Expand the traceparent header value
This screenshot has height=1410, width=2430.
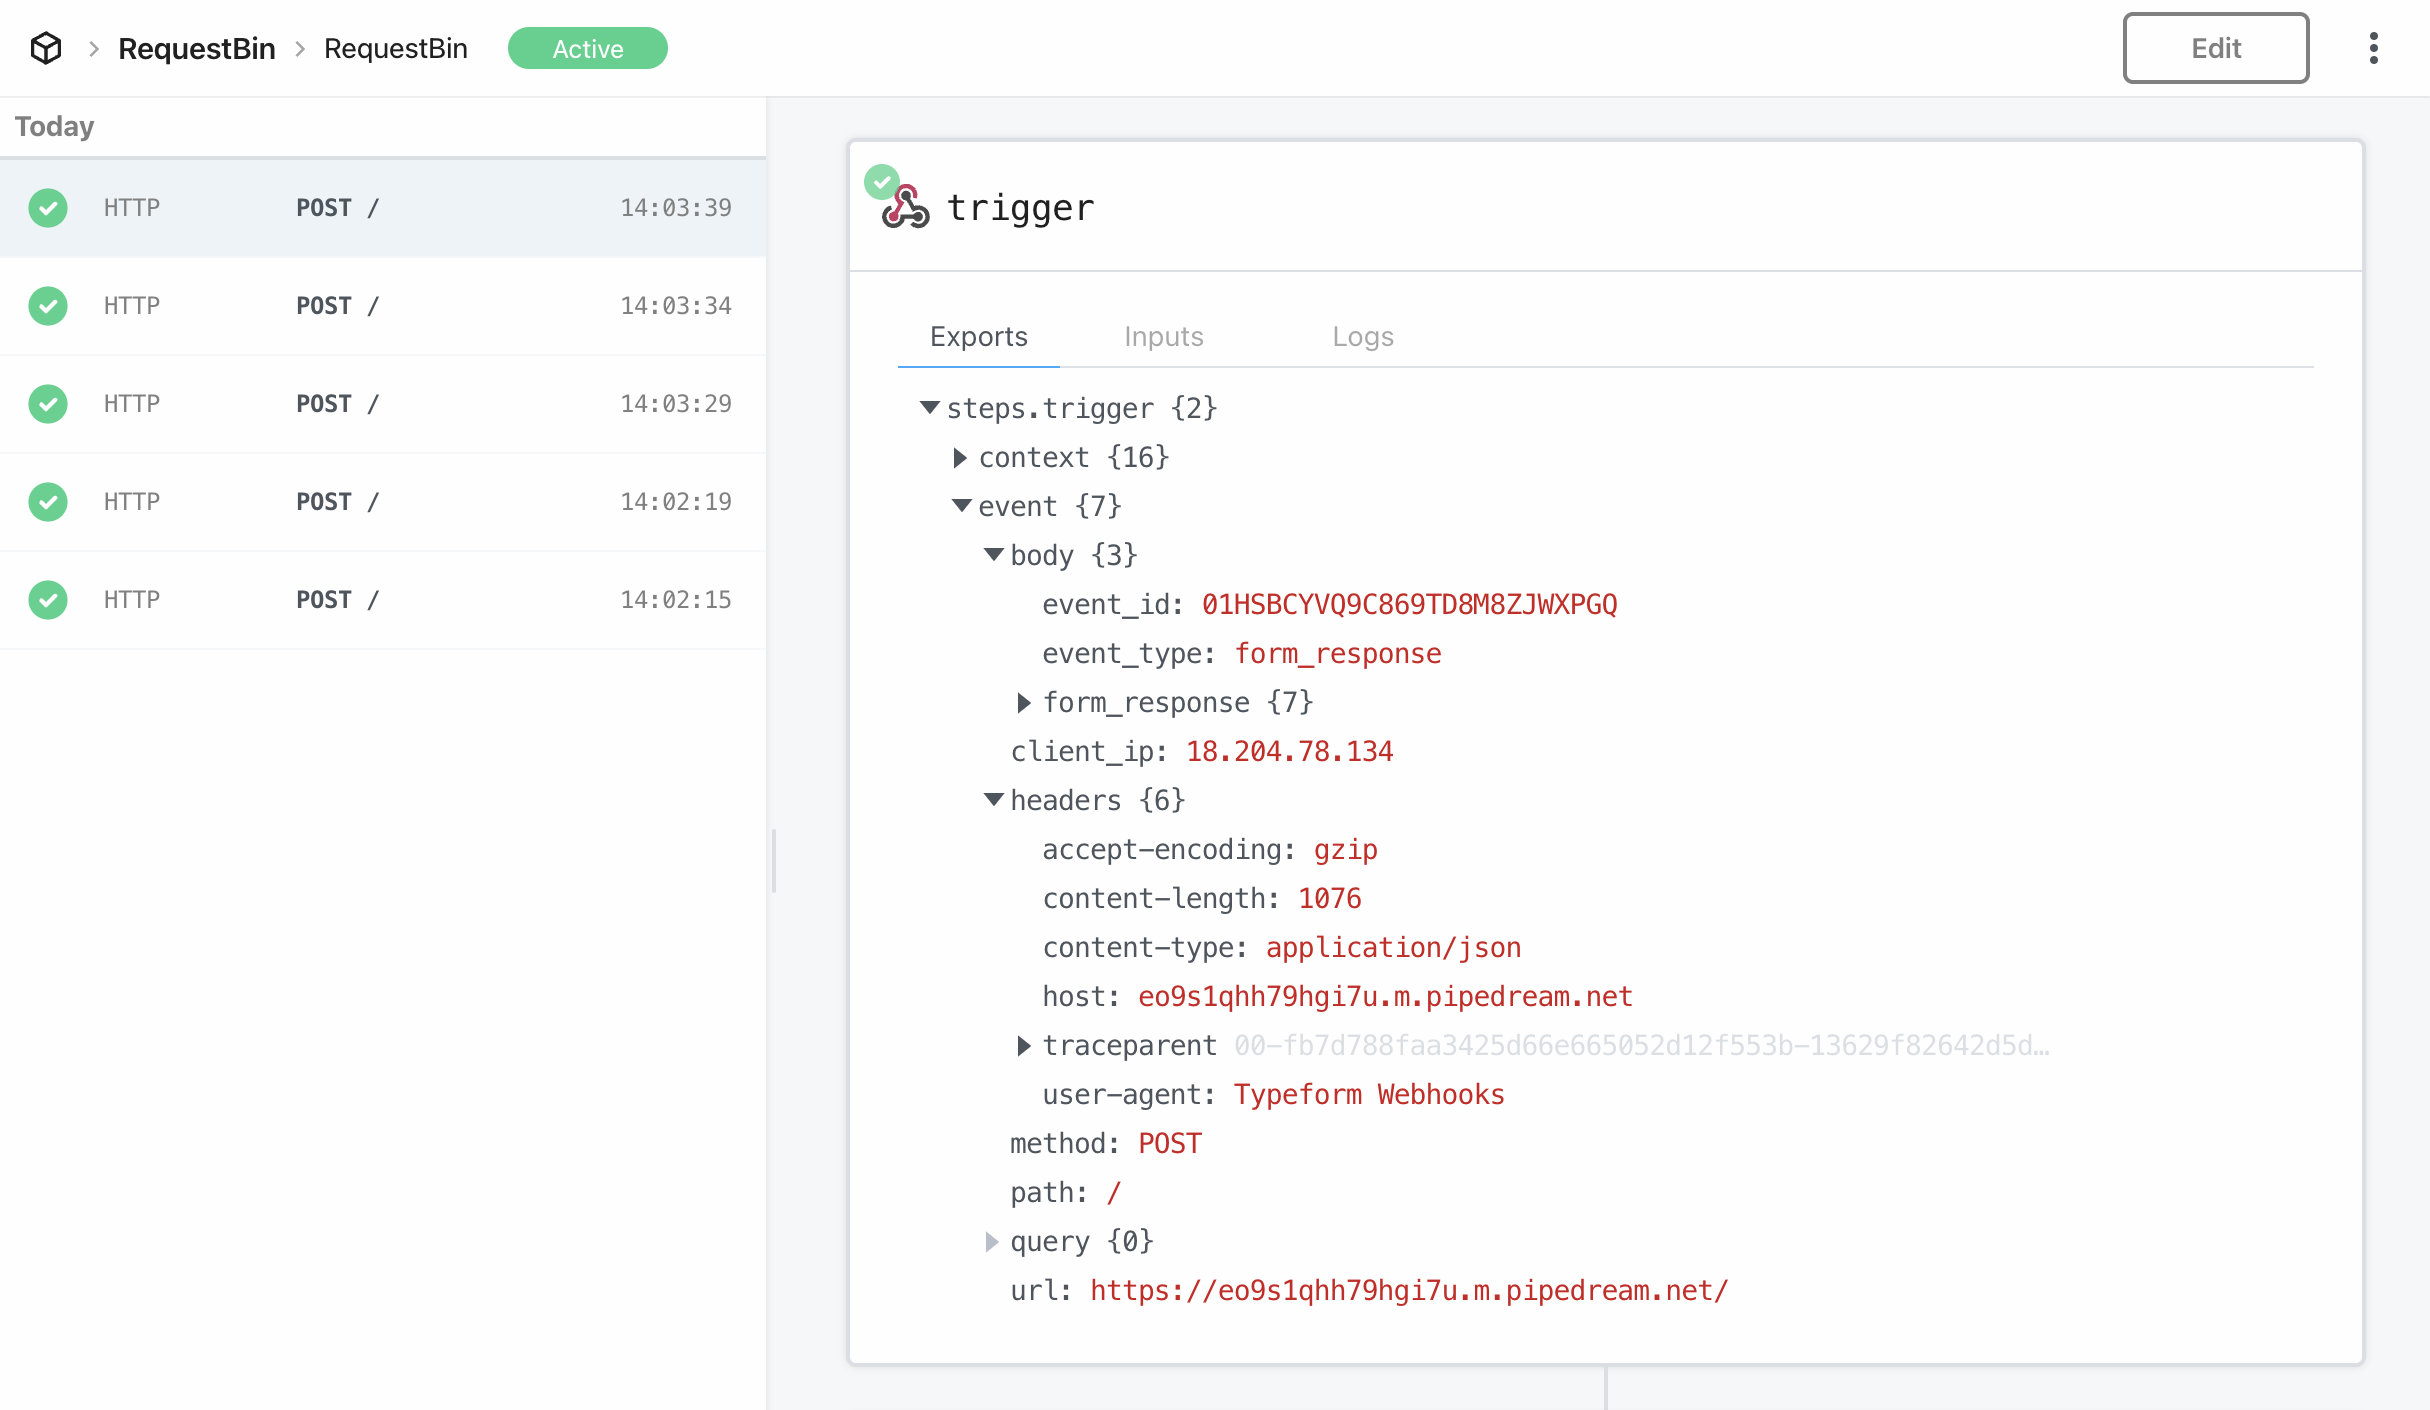coord(1024,1046)
